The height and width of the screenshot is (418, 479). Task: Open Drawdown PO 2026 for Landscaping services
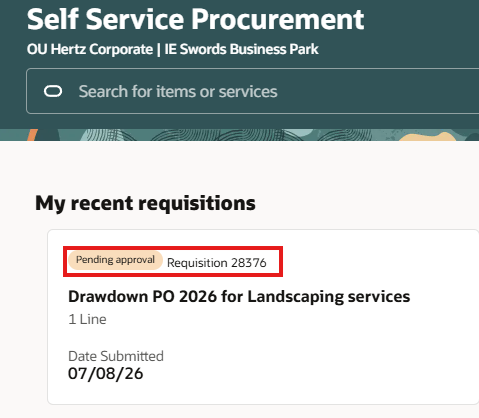coord(239,296)
